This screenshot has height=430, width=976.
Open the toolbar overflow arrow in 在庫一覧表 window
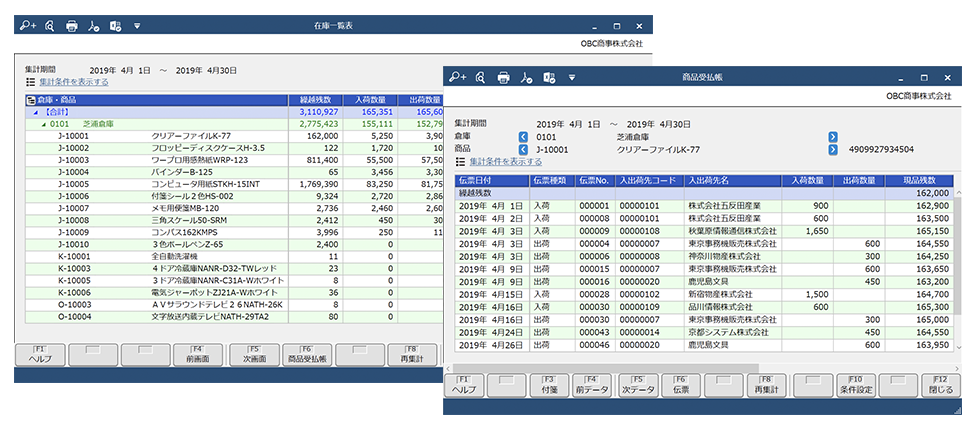click(x=138, y=26)
